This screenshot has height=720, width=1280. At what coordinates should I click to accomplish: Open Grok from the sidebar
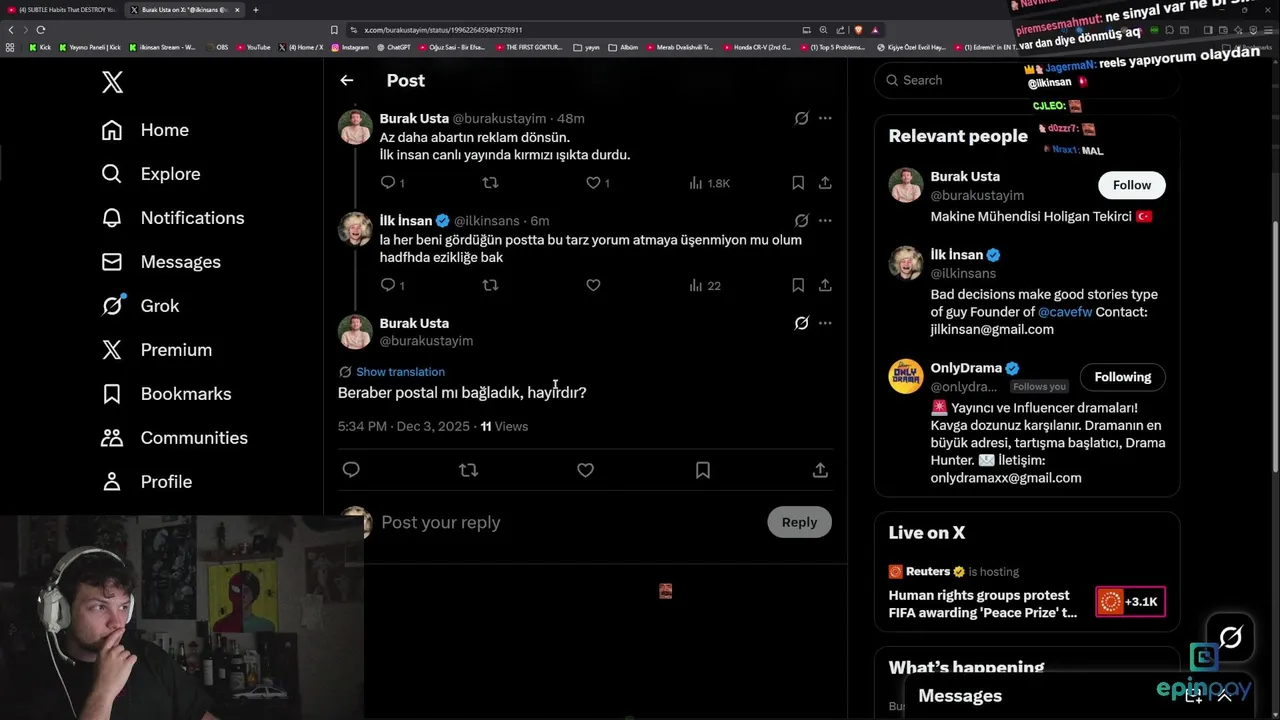click(x=140, y=306)
